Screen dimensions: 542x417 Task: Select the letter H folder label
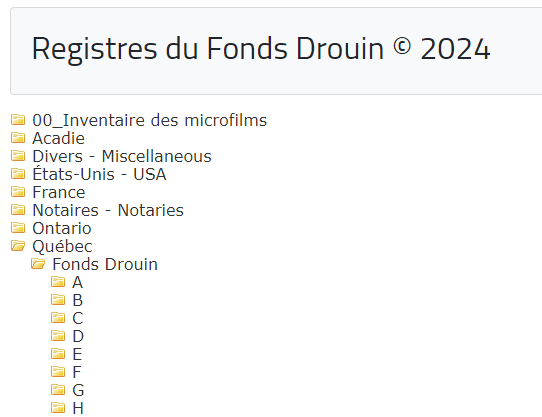(x=78, y=408)
